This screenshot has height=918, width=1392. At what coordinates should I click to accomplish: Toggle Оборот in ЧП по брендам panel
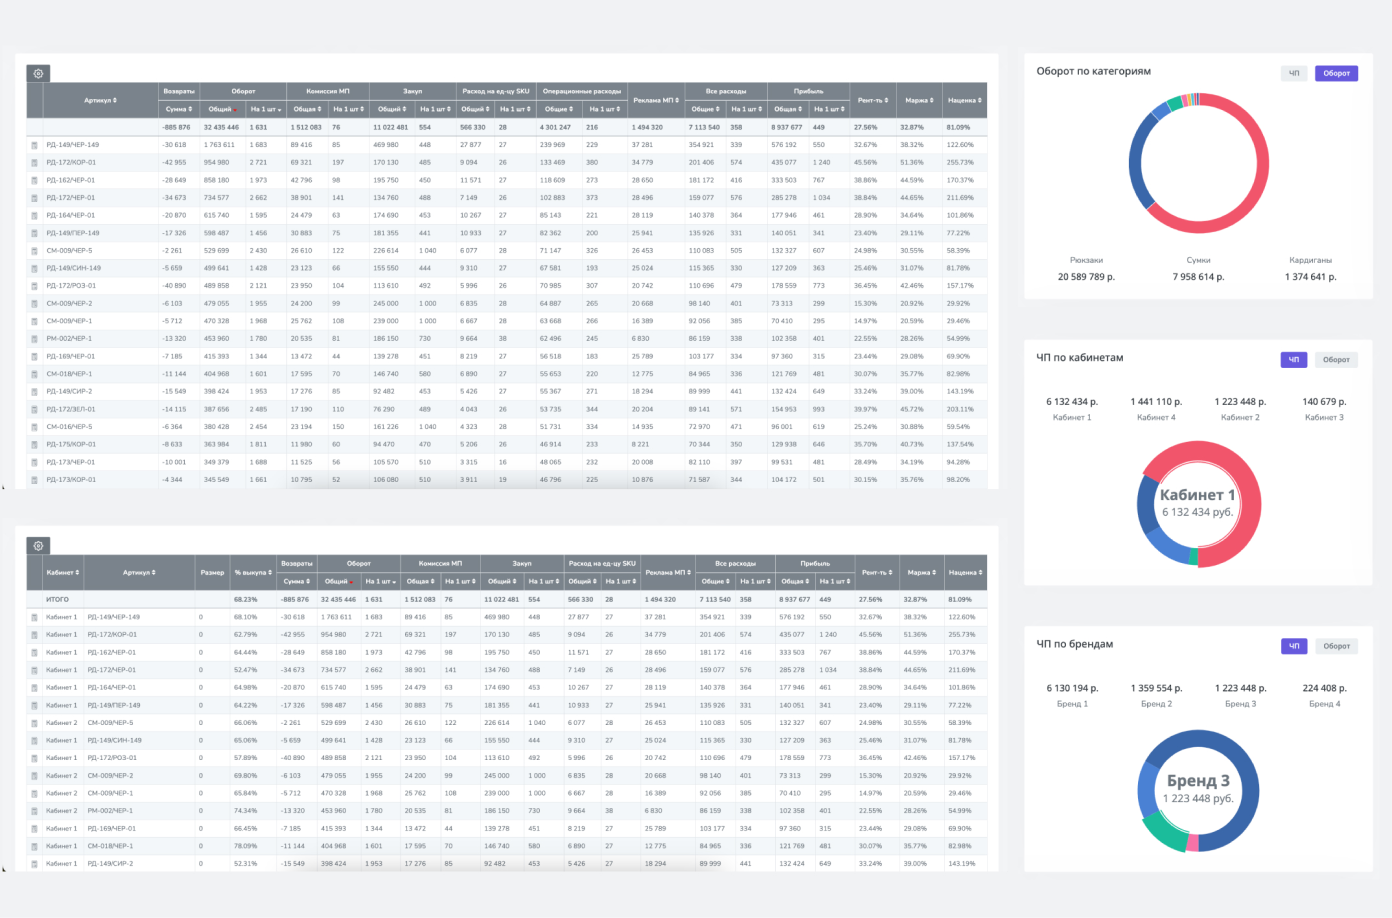pos(1336,646)
